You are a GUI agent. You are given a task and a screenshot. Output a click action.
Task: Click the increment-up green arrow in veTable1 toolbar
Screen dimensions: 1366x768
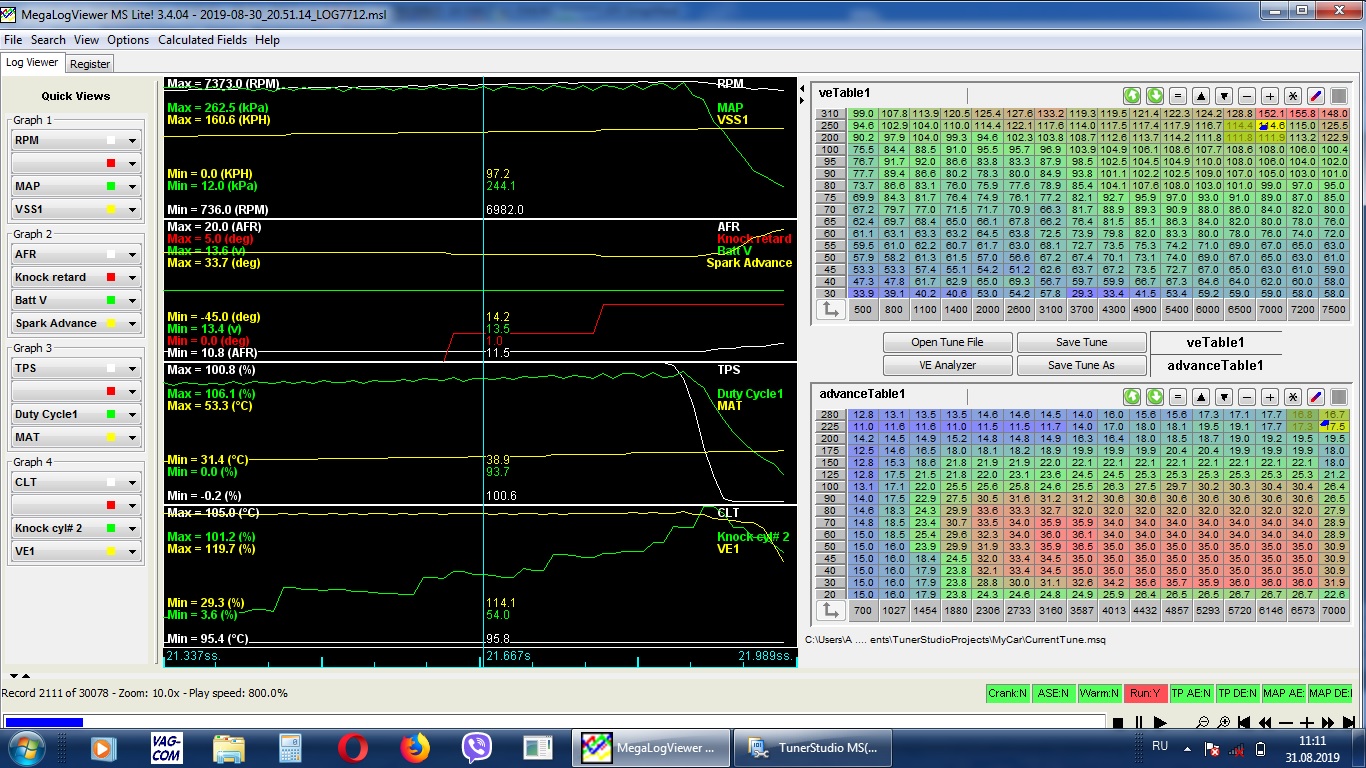click(x=1132, y=96)
